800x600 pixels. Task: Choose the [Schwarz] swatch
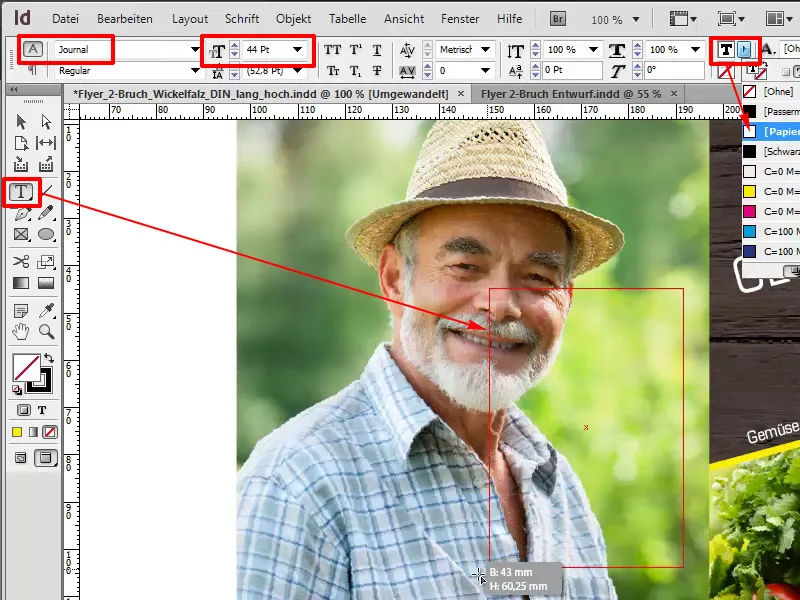tap(770, 152)
